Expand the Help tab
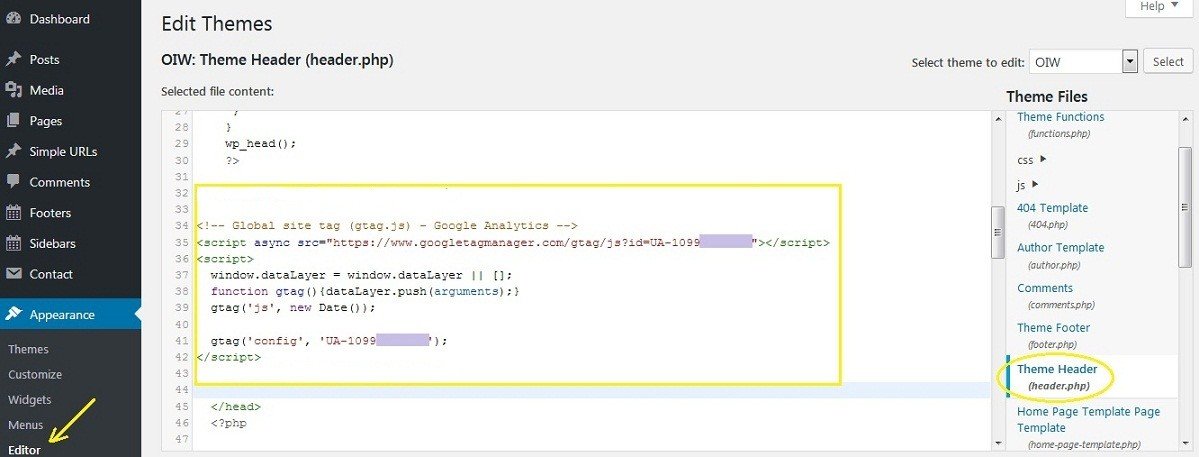The height and width of the screenshot is (457, 1199). click(1159, 7)
